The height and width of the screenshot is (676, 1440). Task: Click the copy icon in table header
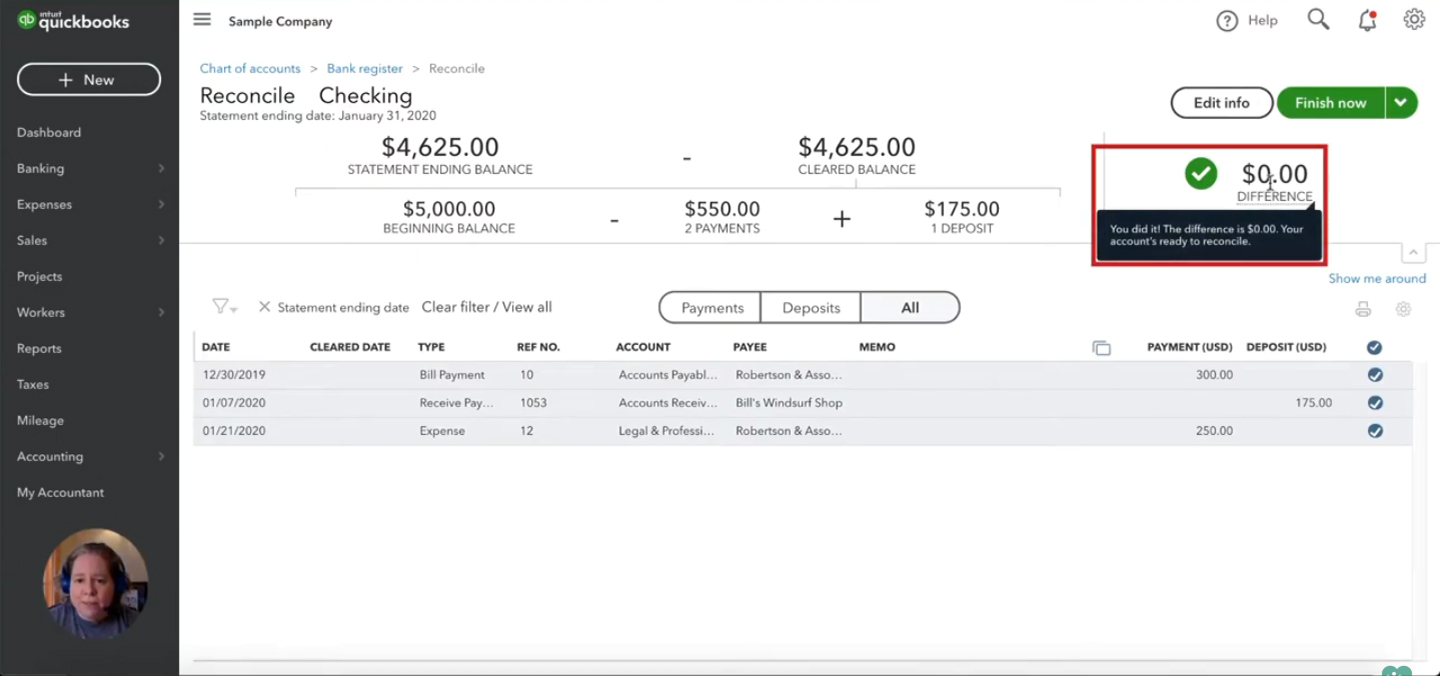[x=1101, y=348]
